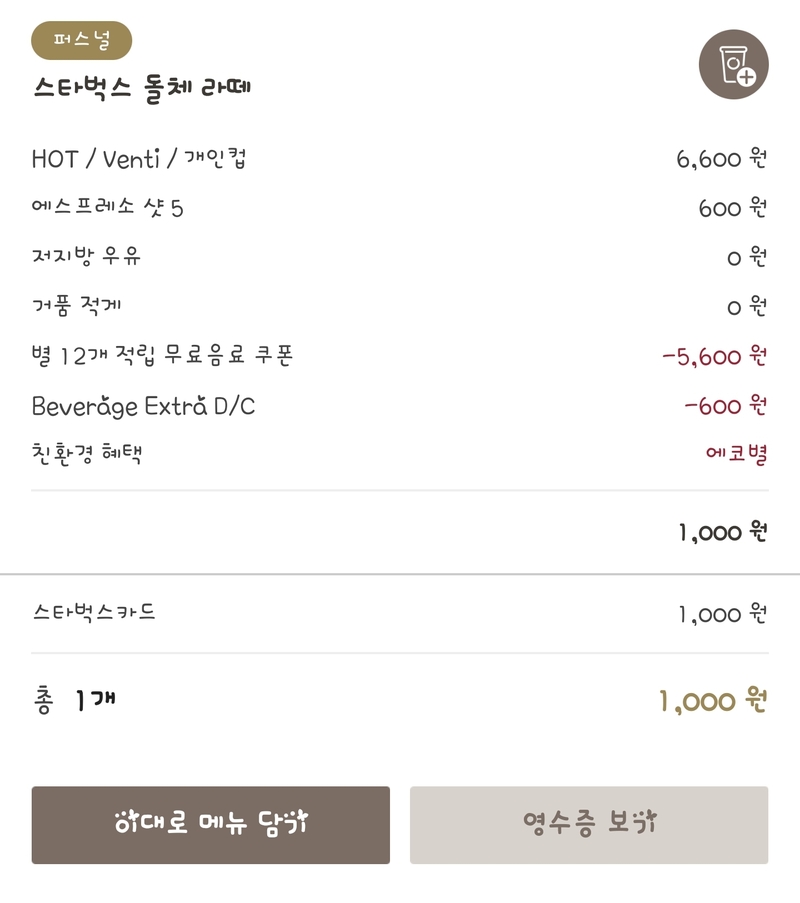Tap the -600 원 extra discount amount
Screen dimensions: 800x903
point(726,406)
